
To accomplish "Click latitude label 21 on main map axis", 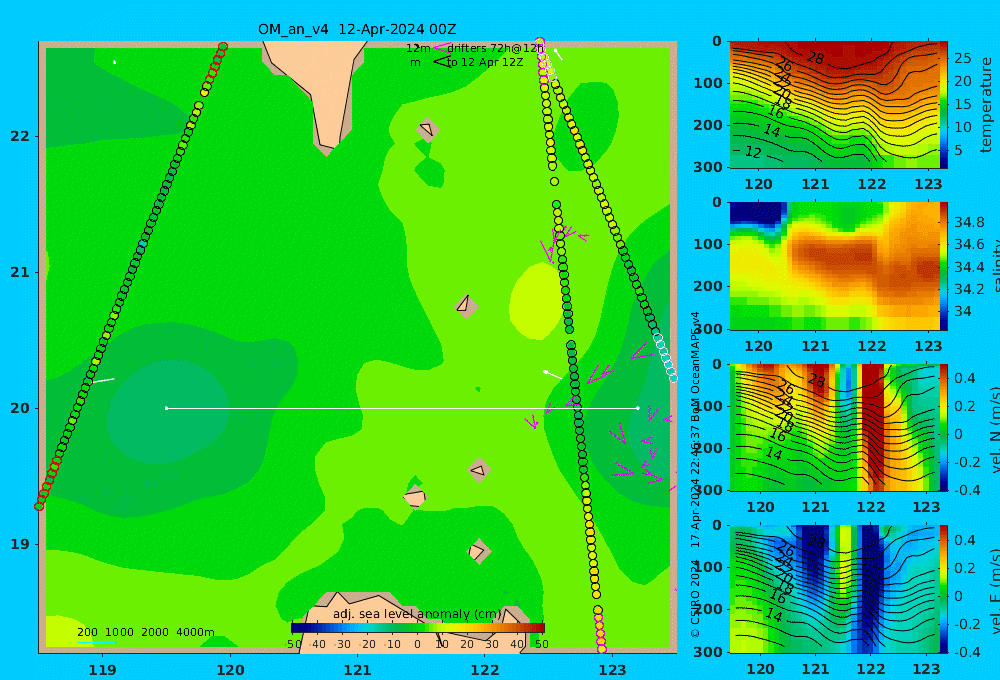I will coord(20,272).
